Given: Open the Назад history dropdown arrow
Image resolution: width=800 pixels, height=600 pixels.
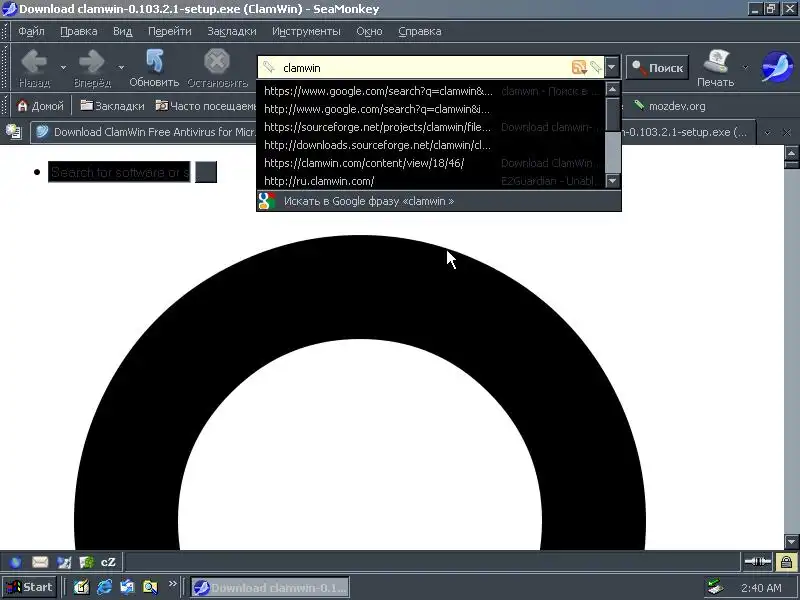Looking at the screenshot, I should coord(63,67).
